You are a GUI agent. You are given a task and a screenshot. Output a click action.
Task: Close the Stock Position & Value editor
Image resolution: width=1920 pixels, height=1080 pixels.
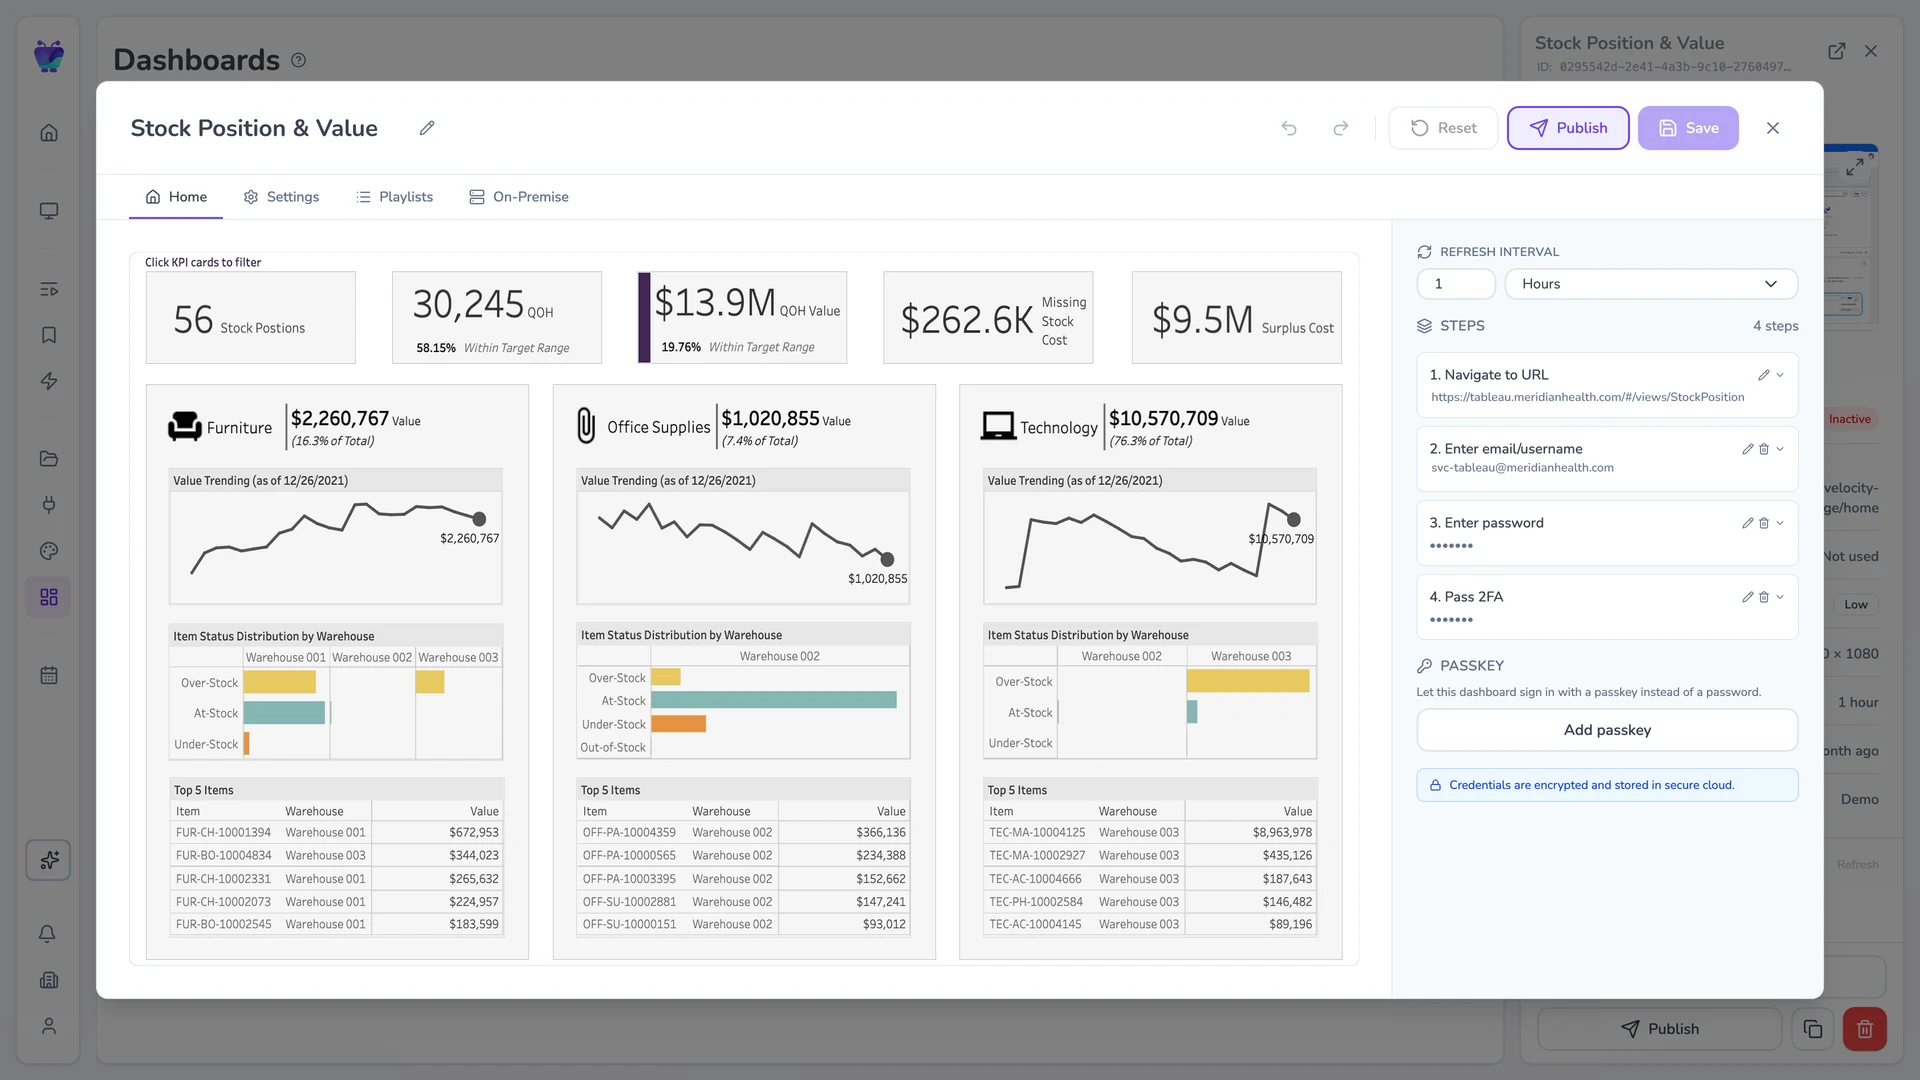tap(1773, 128)
